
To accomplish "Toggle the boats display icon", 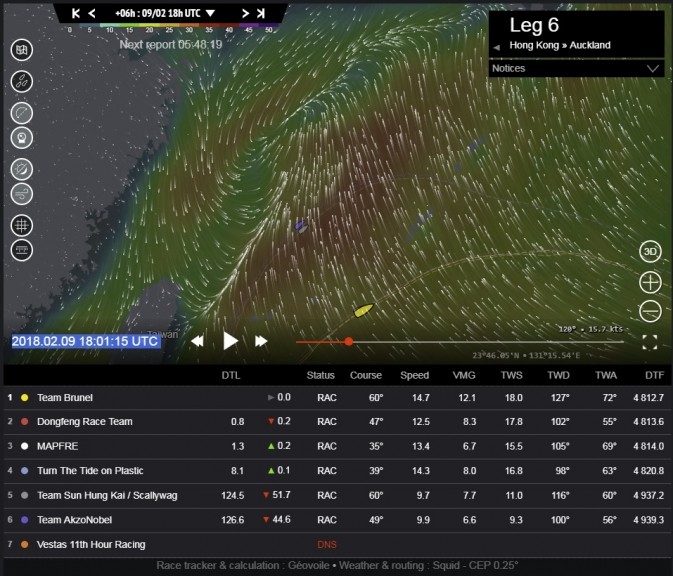I will [22, 81].
